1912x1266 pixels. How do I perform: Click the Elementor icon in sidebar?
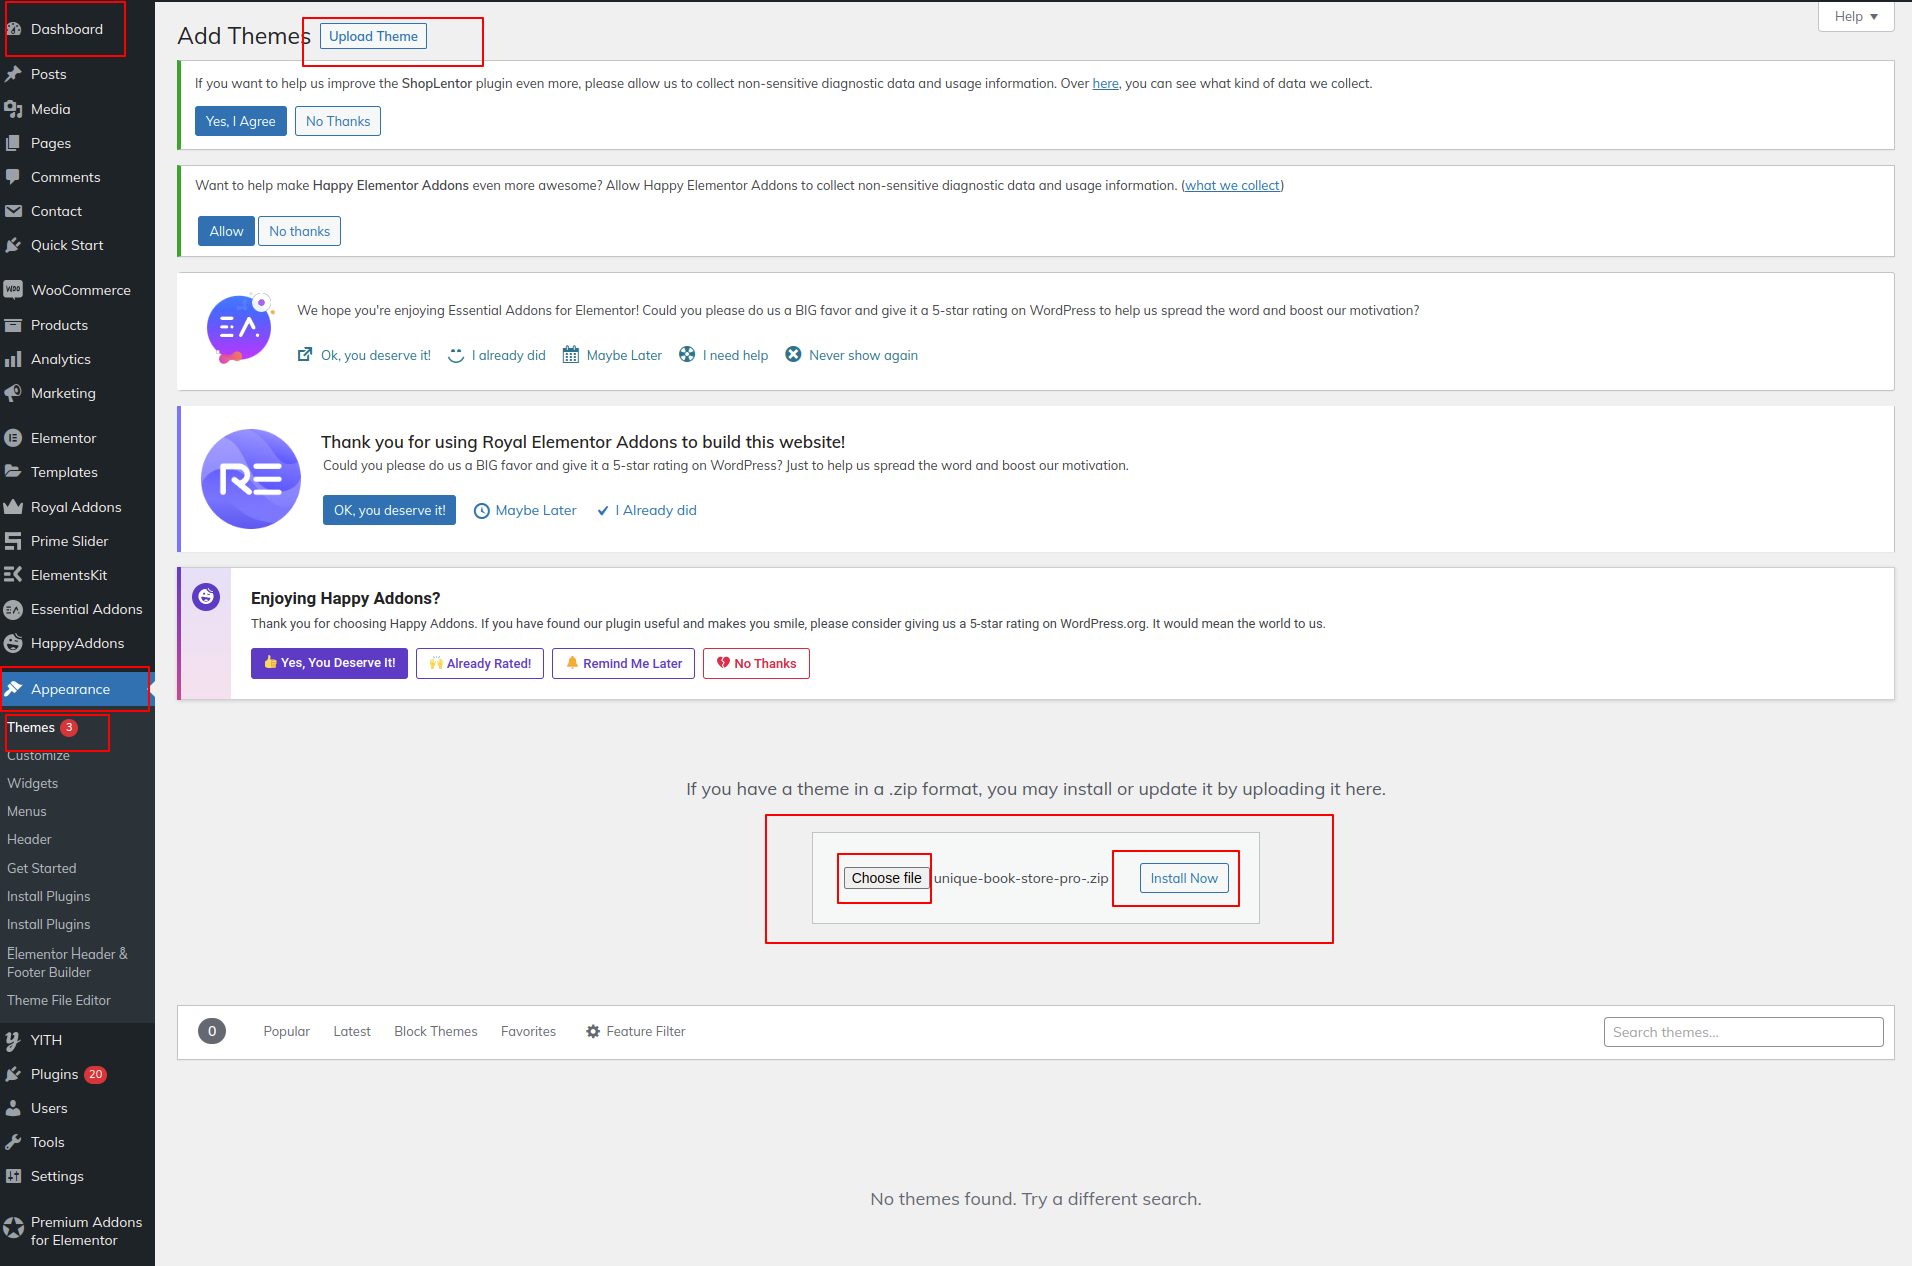pyautogui.click(x=13, y=438)
